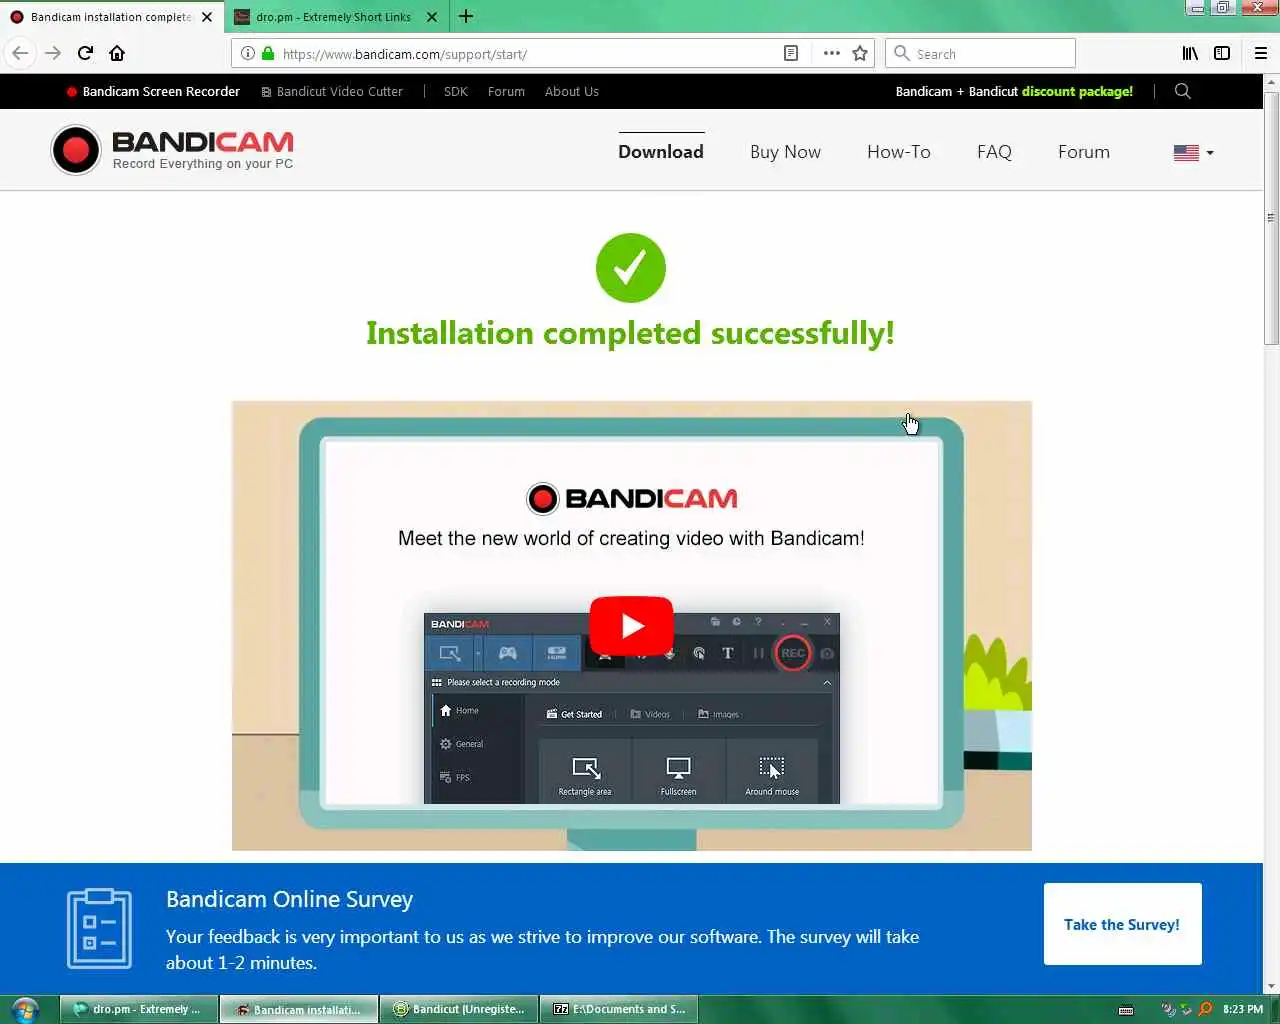Click the site search magnifier icon
This screenshot has height=1024, width=1280.
(x=1183, y=91)
